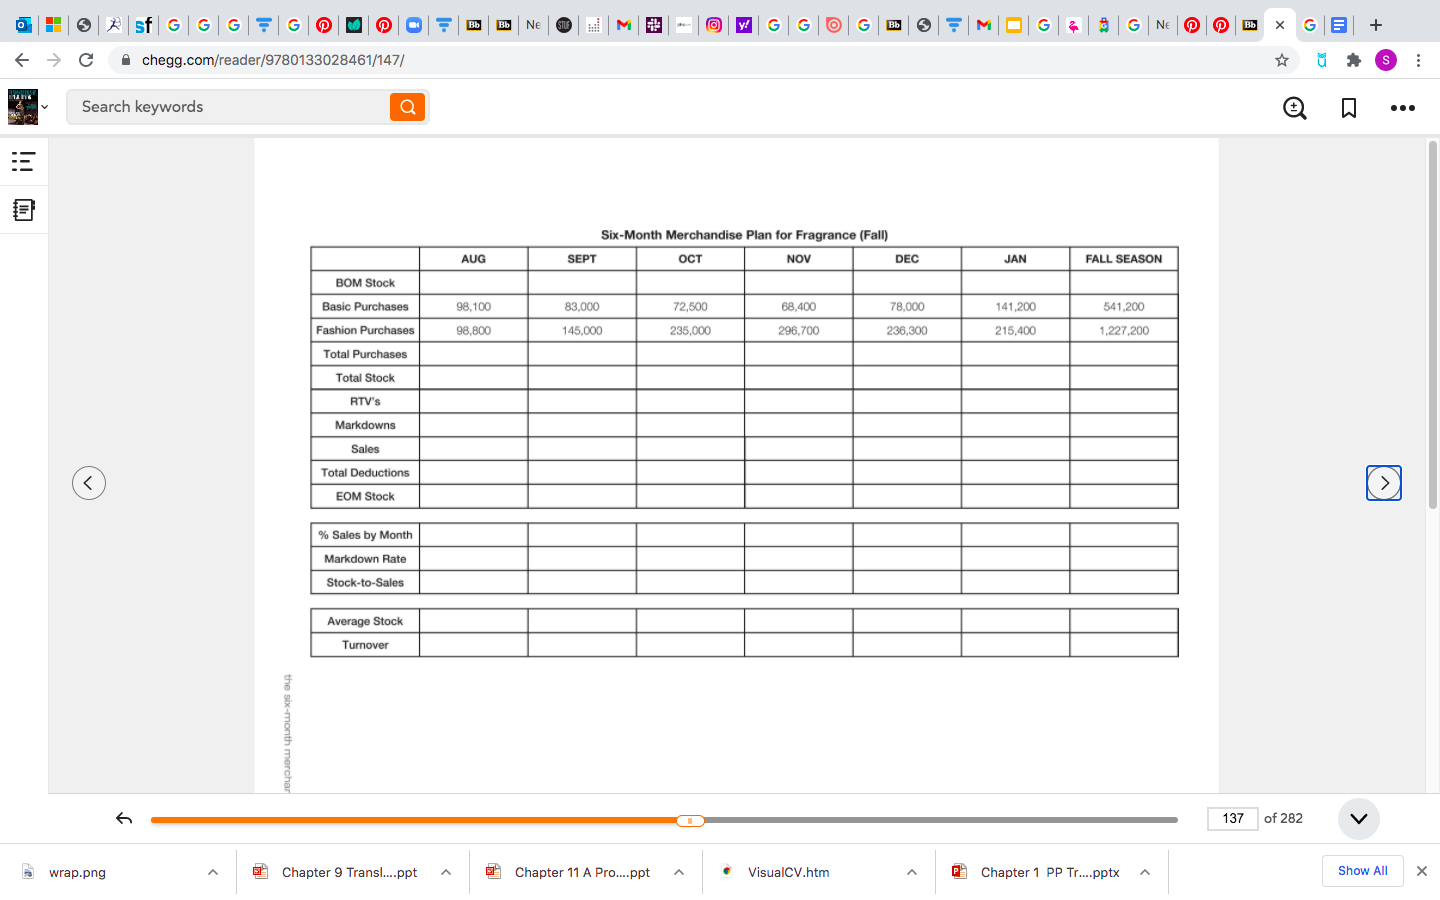Click the gray unread part of progress bar
The width and height of the screenshot is (1440, 900).
(941, 820)
